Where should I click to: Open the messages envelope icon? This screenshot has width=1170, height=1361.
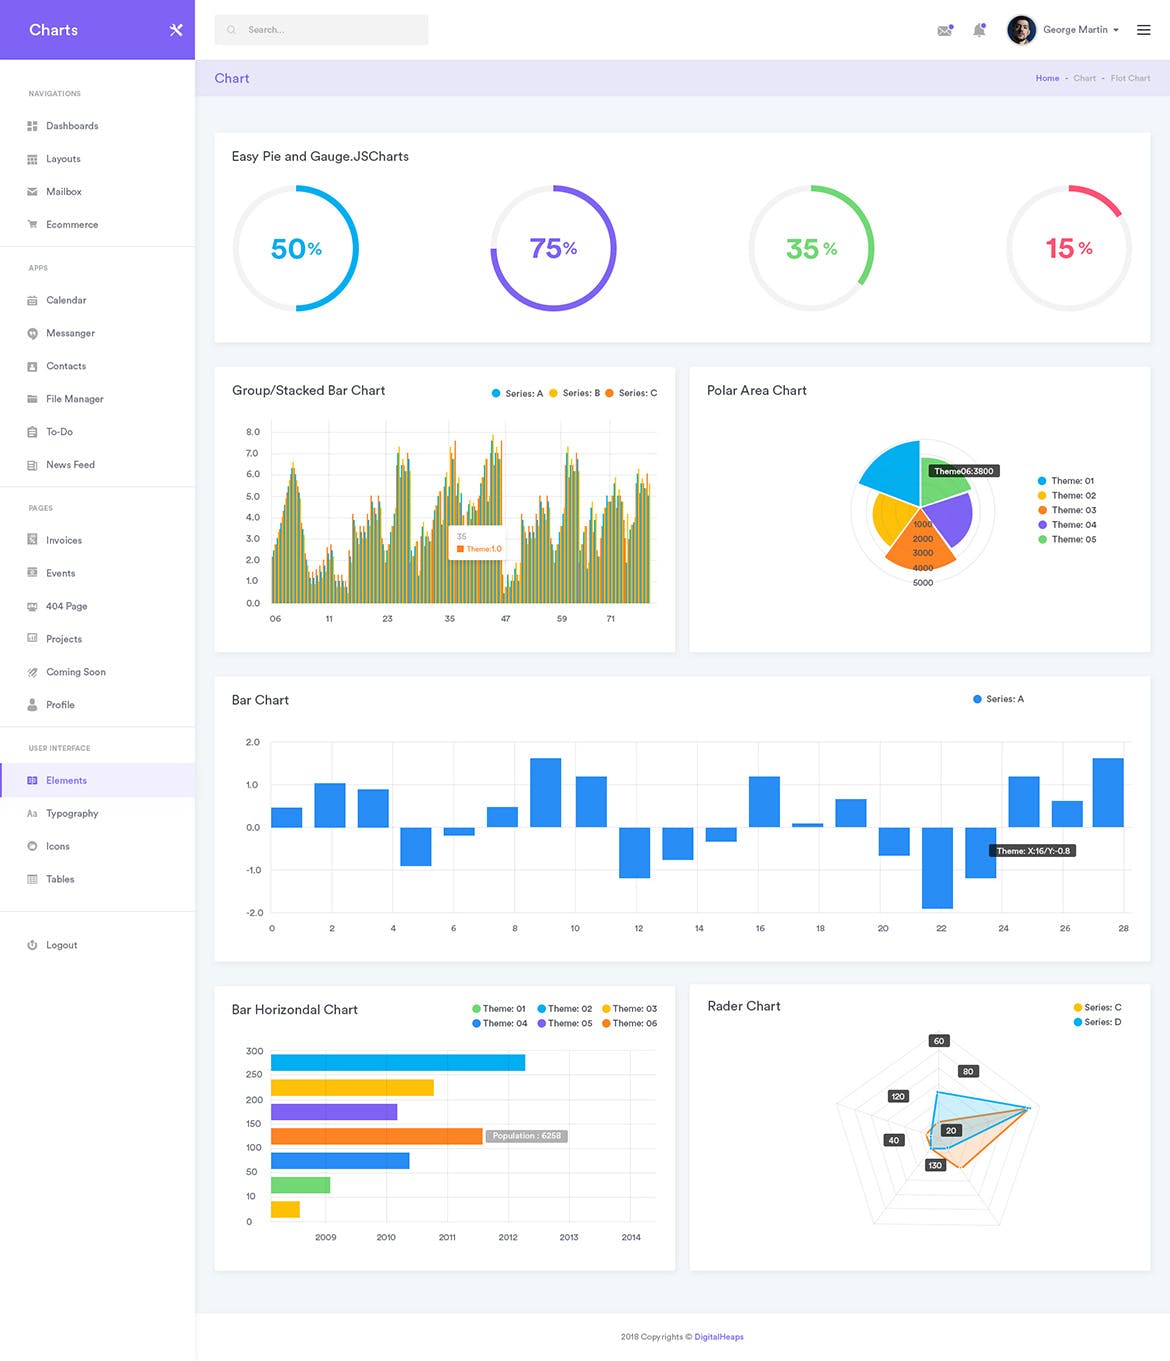pos(943,30)
